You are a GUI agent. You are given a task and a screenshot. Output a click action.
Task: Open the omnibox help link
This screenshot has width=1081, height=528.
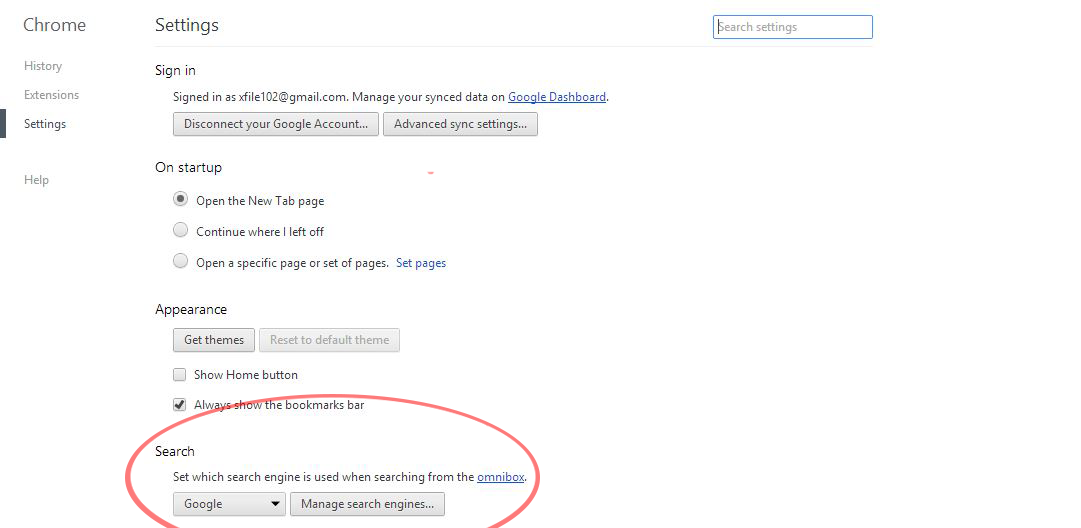click(x=501, y=477)
